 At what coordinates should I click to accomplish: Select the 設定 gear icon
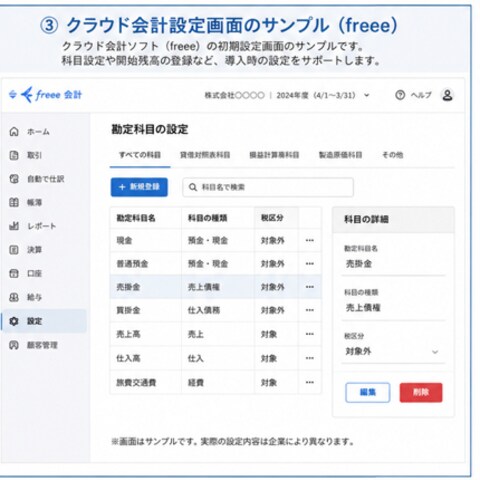(x=14, y=321)
